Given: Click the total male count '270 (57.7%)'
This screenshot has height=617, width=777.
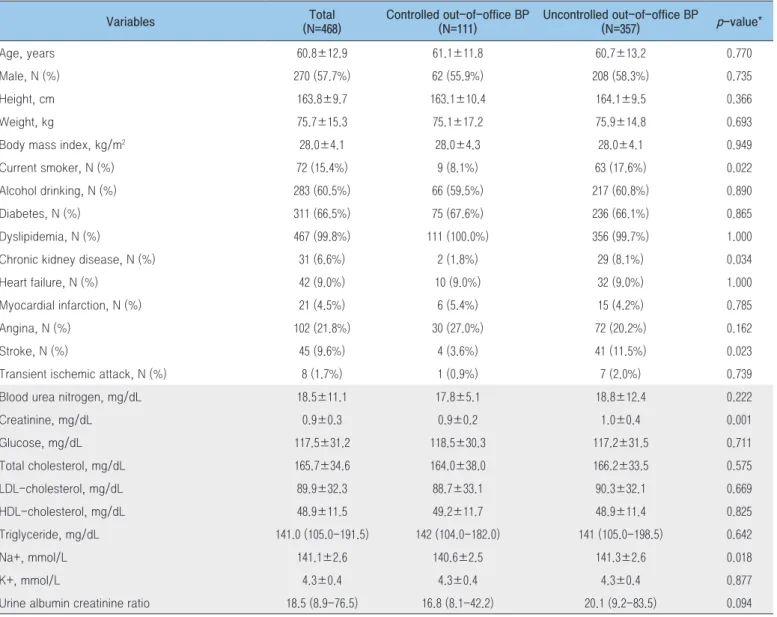Looking at the screenshot, I should (x=322, y=76).
